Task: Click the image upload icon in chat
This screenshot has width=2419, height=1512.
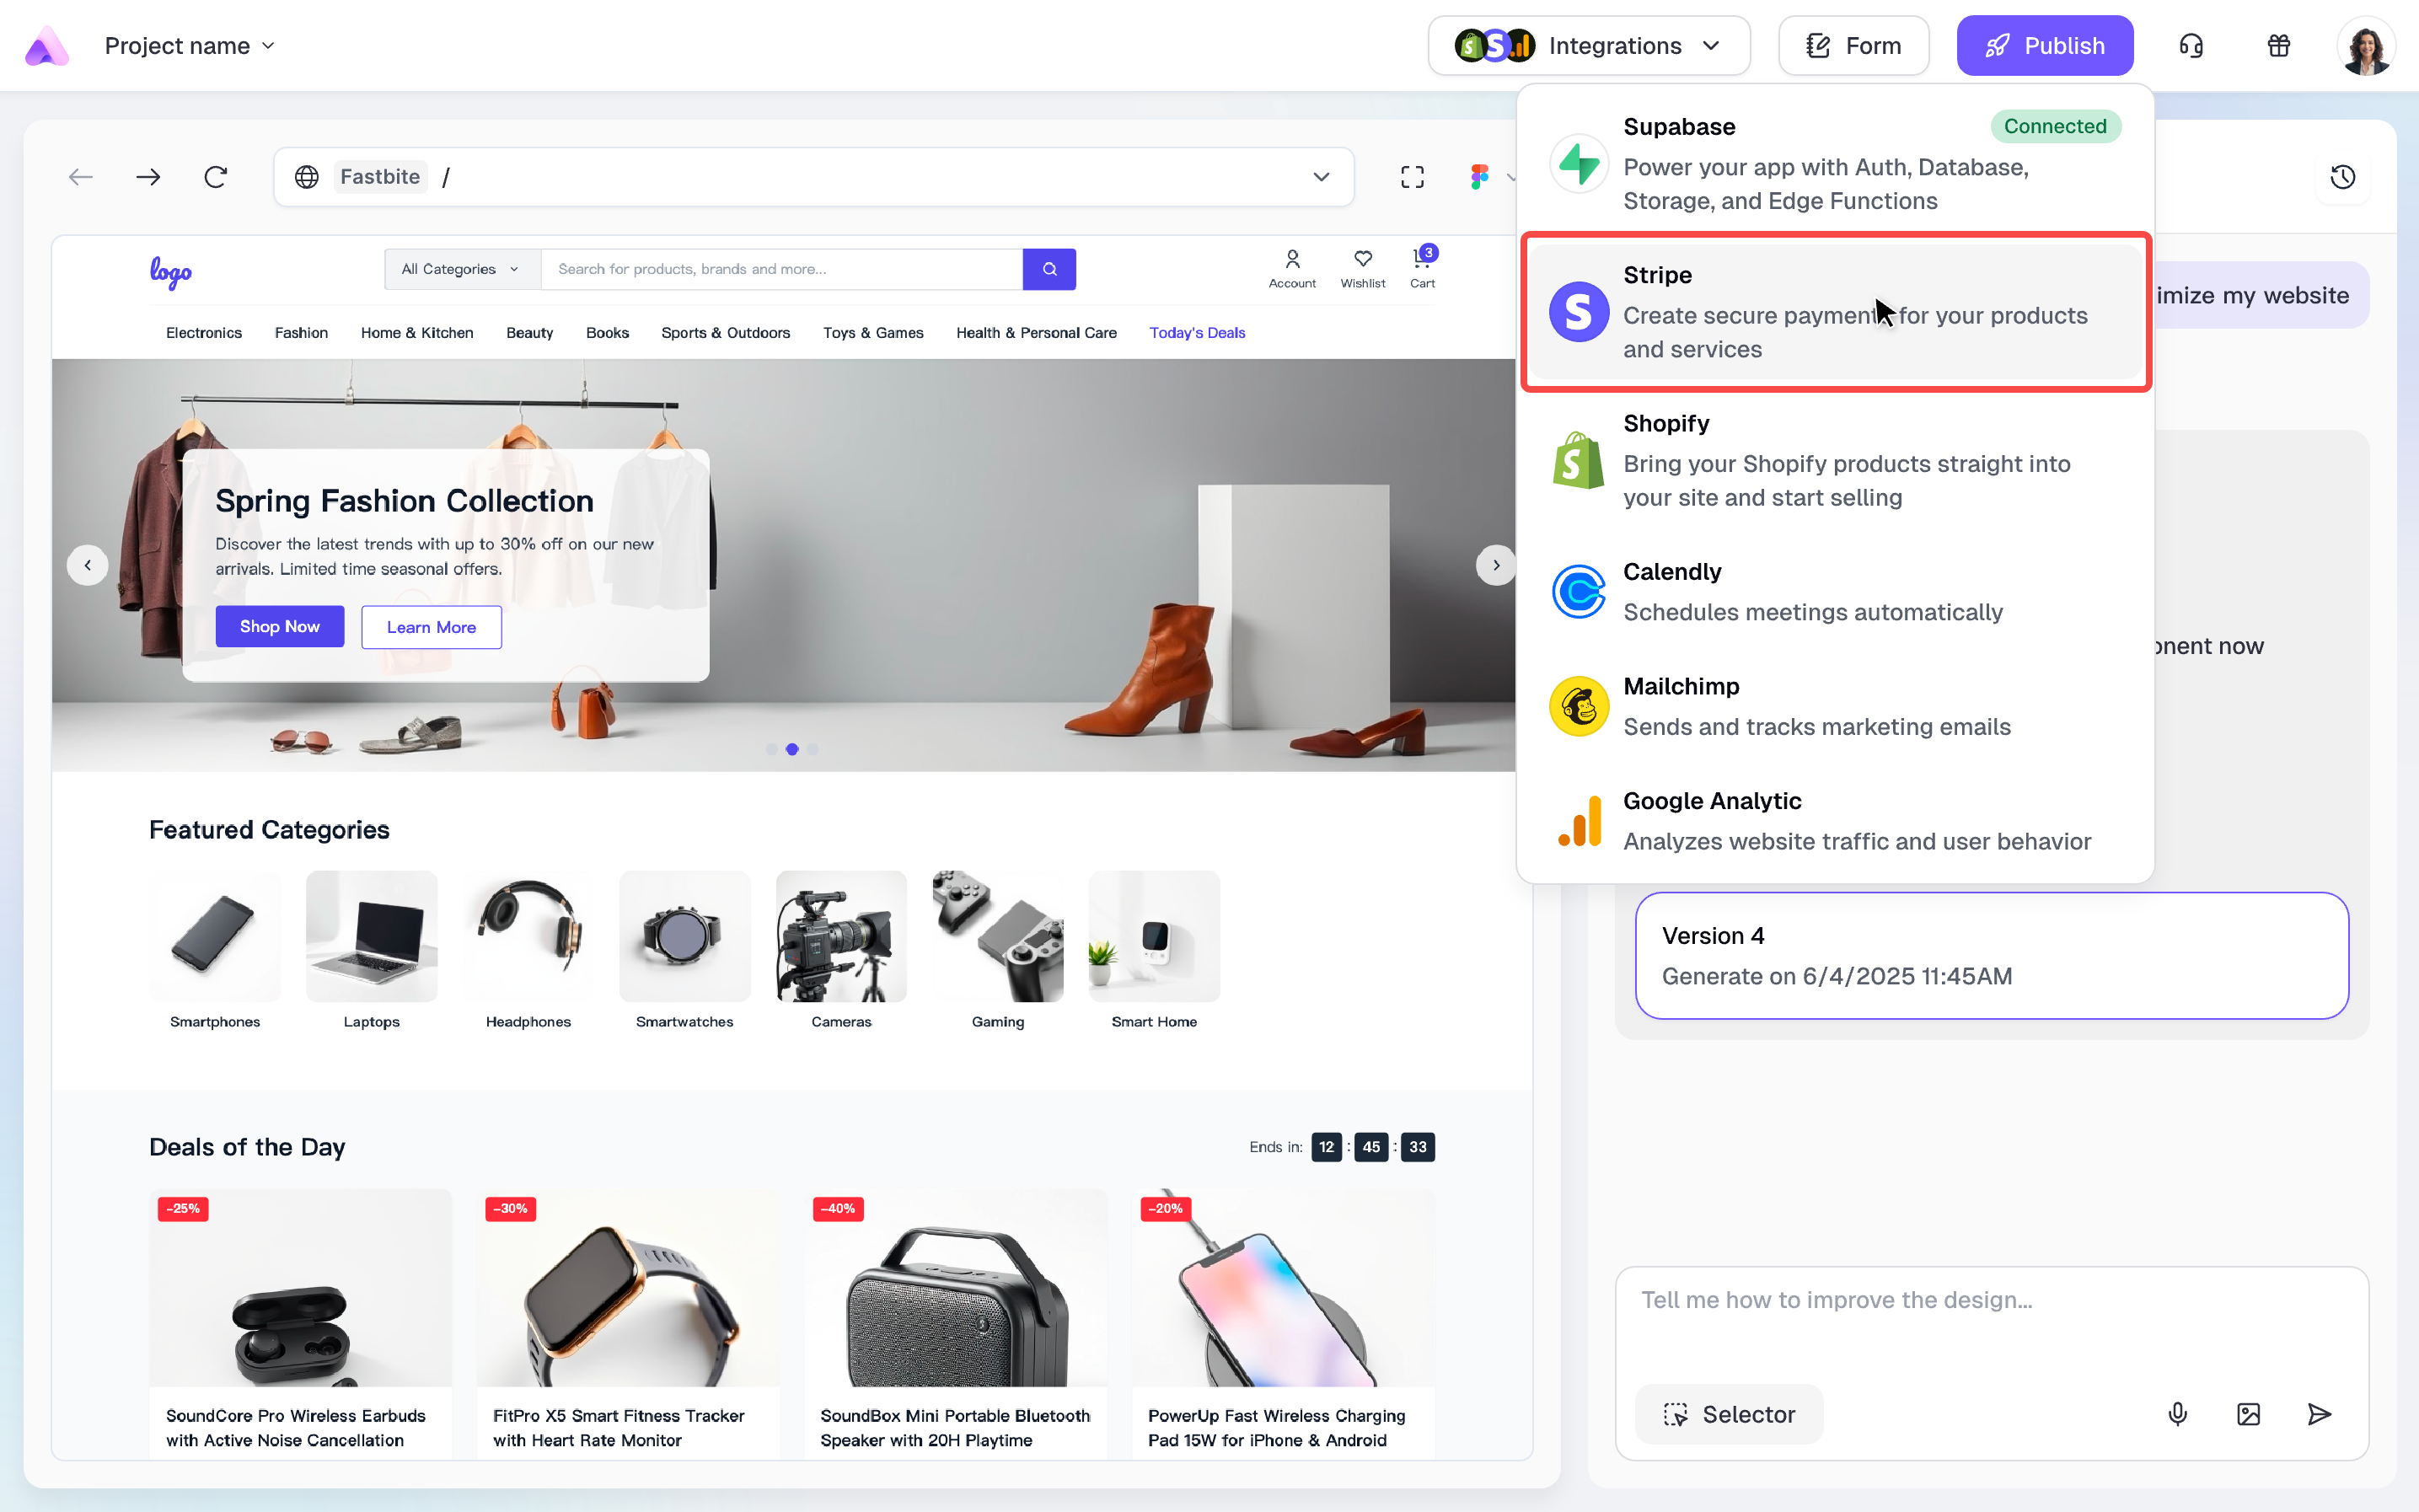Action: point(2248,1414)
